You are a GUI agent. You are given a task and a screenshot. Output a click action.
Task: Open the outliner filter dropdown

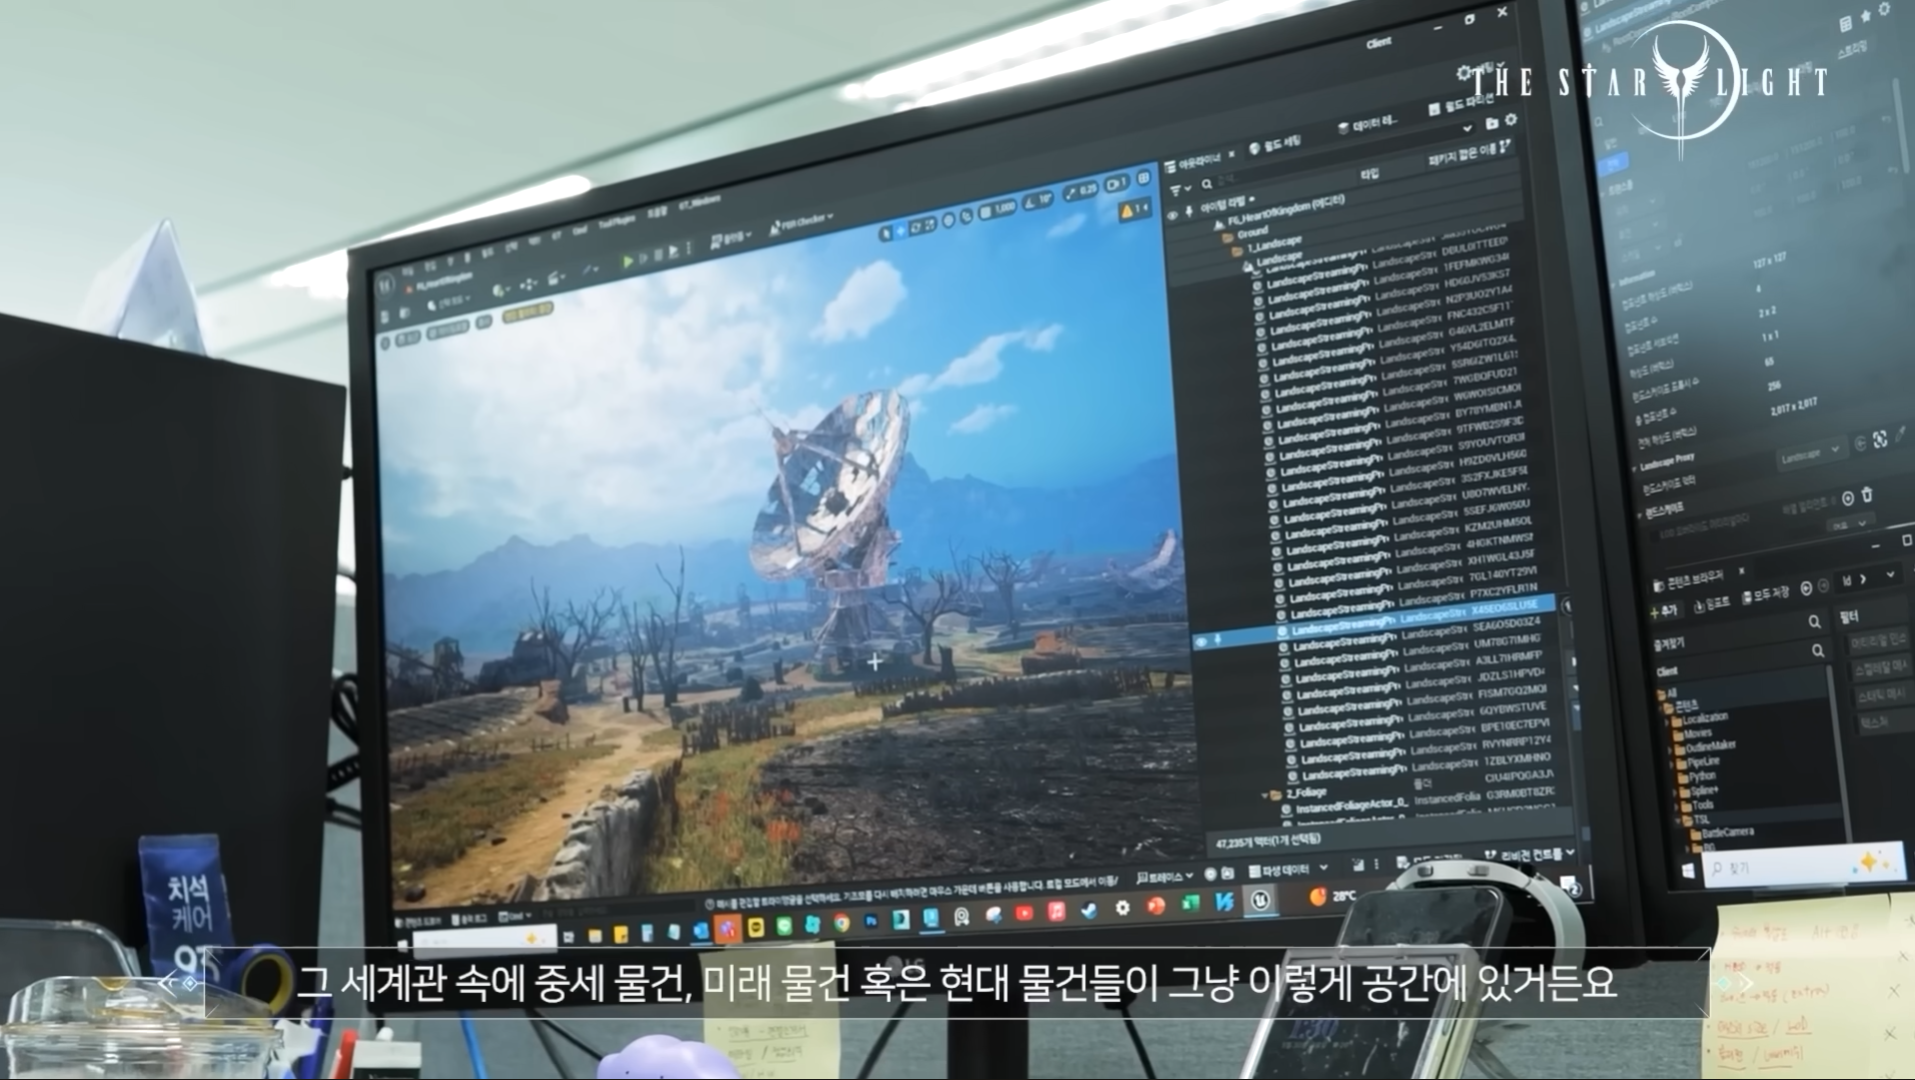(x=1180, y=189)
